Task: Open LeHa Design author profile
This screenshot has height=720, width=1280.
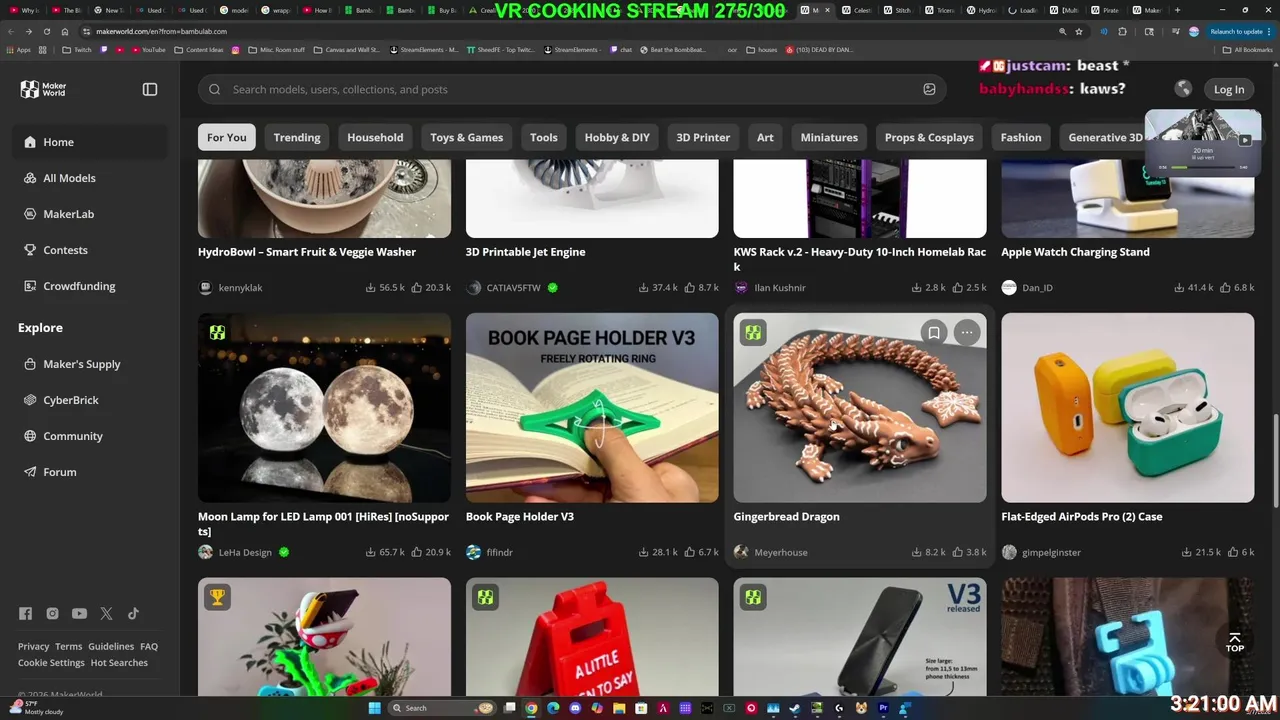Action: click(245, 552)
